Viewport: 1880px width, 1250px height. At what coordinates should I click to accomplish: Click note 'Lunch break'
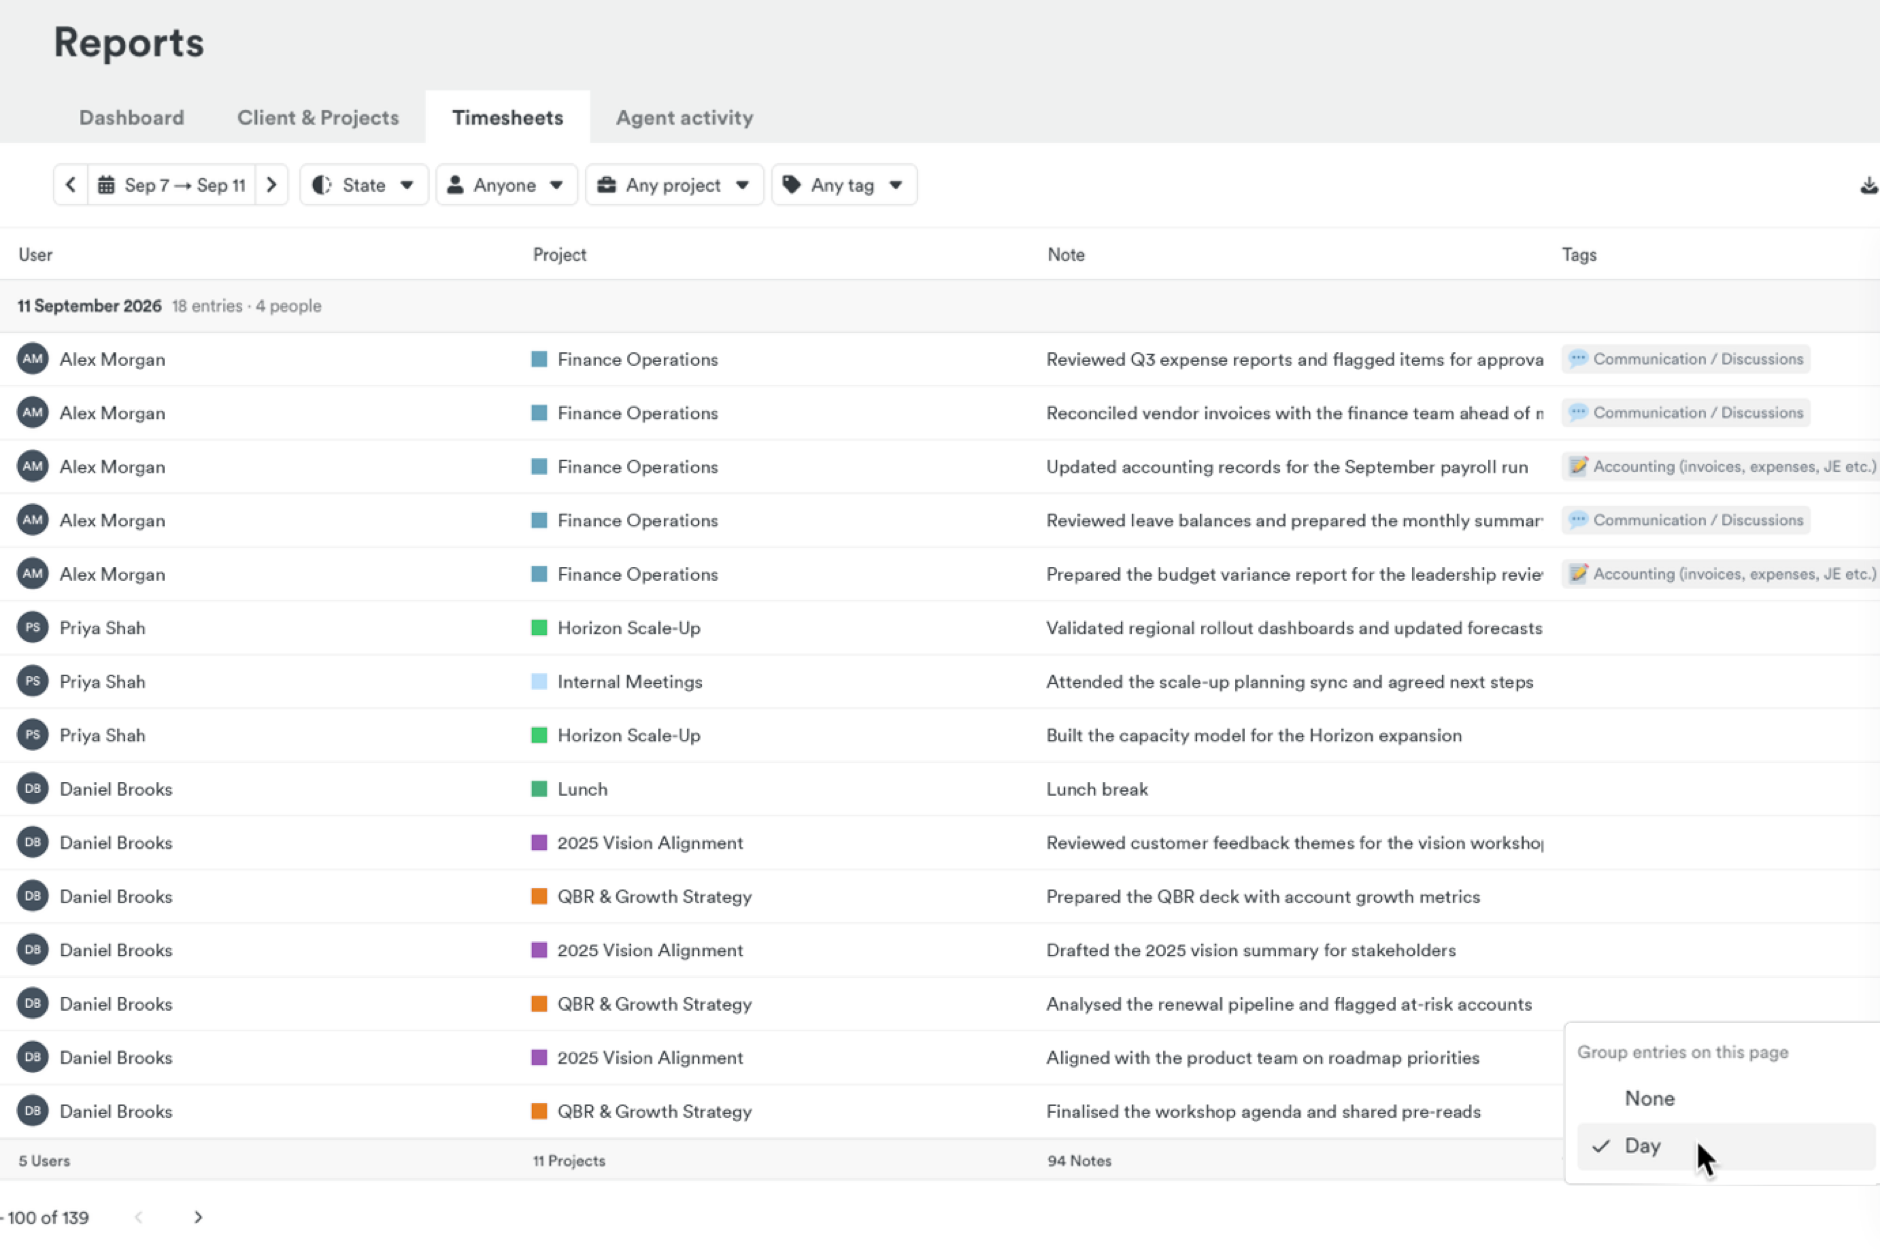[x=1097, y=789]
